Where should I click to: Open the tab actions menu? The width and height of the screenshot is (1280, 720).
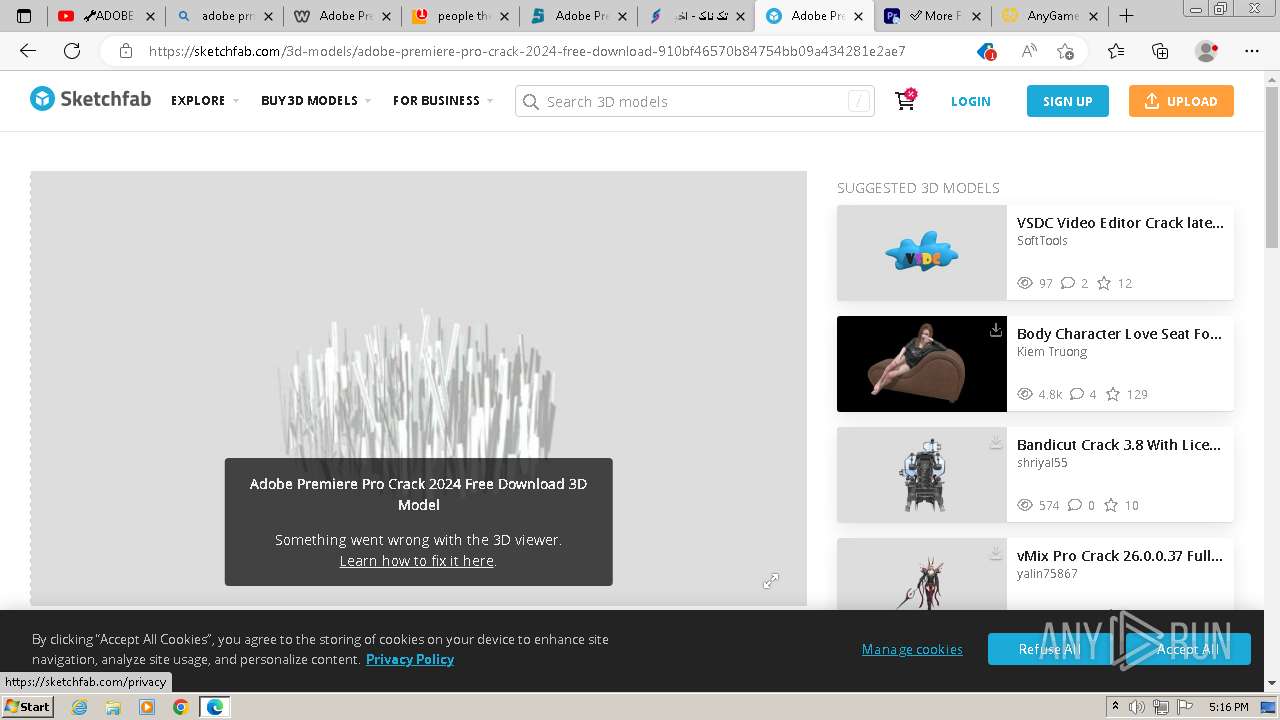[x=24, y=16]
